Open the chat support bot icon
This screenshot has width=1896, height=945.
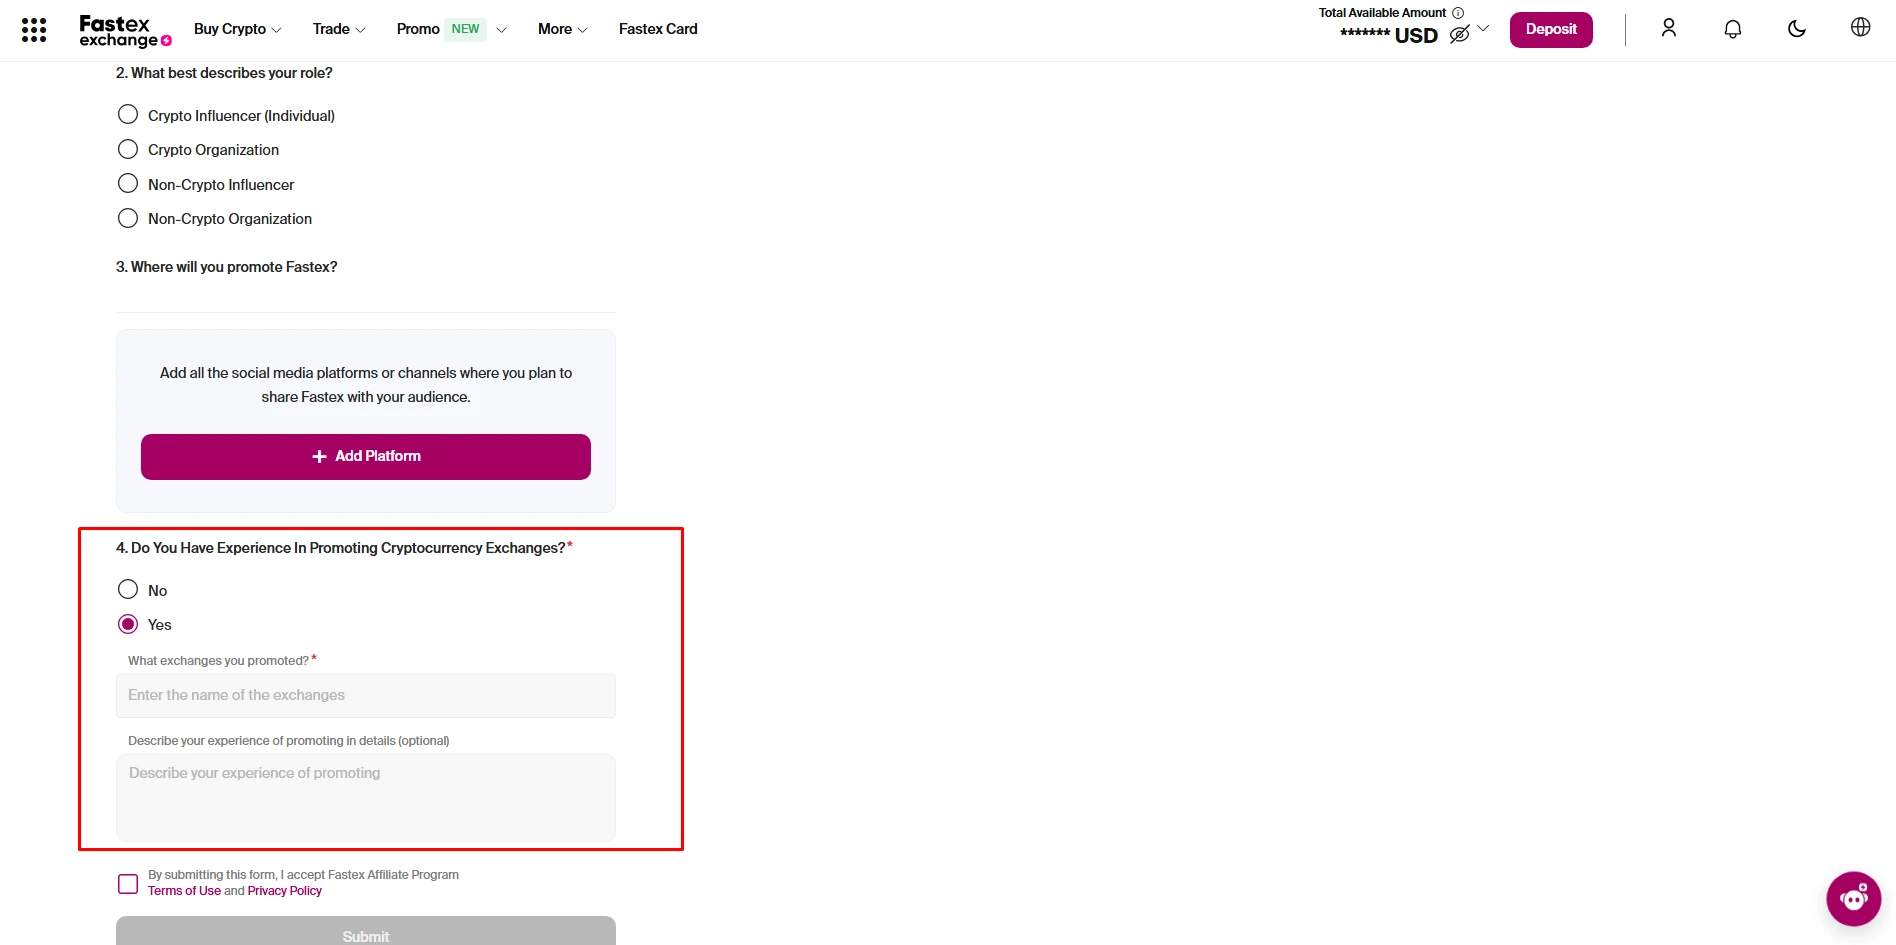click(x=1853, y=898)
